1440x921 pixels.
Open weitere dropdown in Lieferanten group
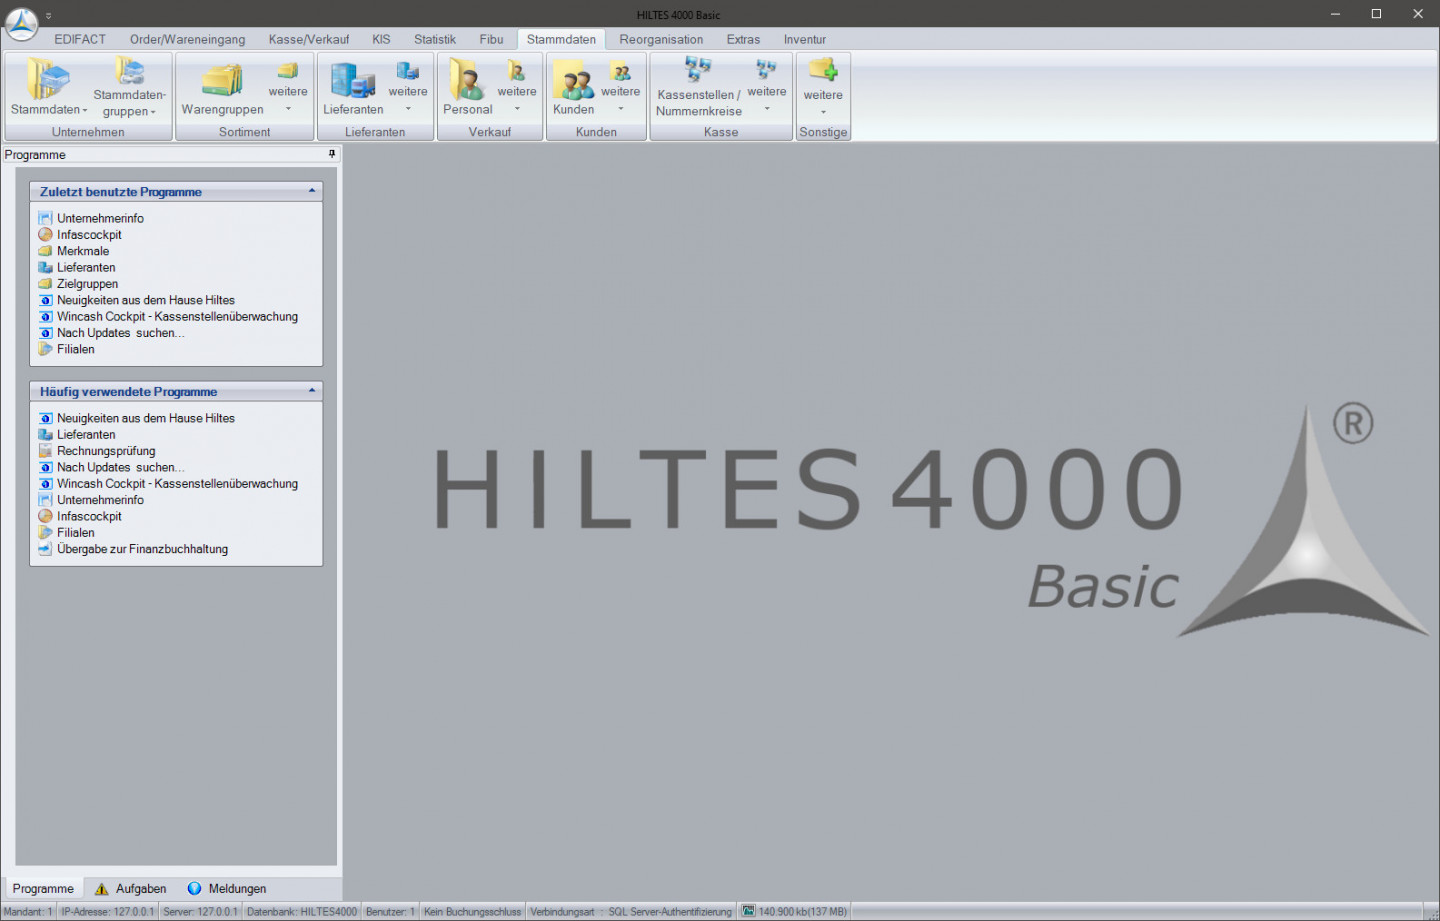click(x=408, y=87)
